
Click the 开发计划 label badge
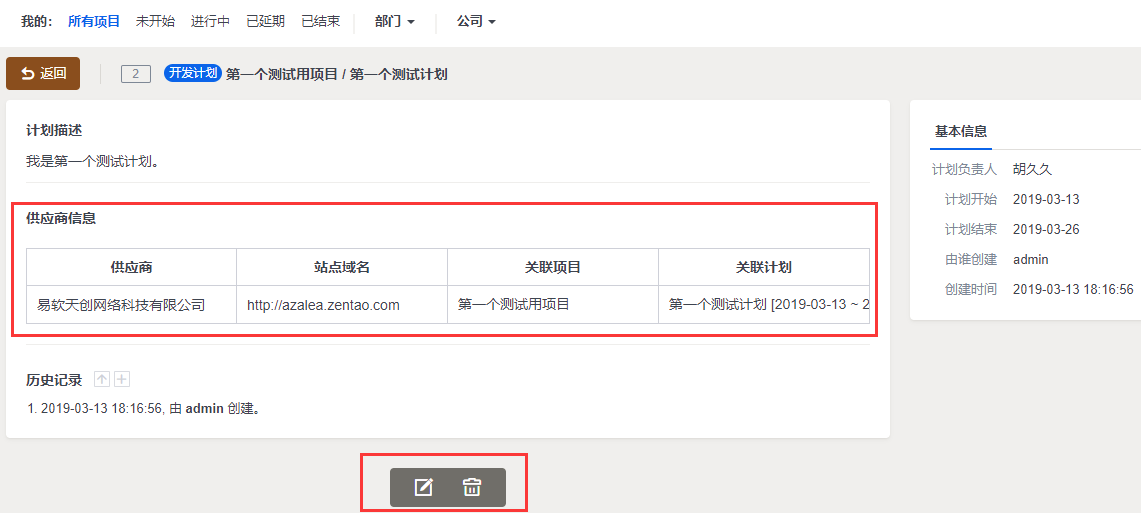(x=192, y=73)
